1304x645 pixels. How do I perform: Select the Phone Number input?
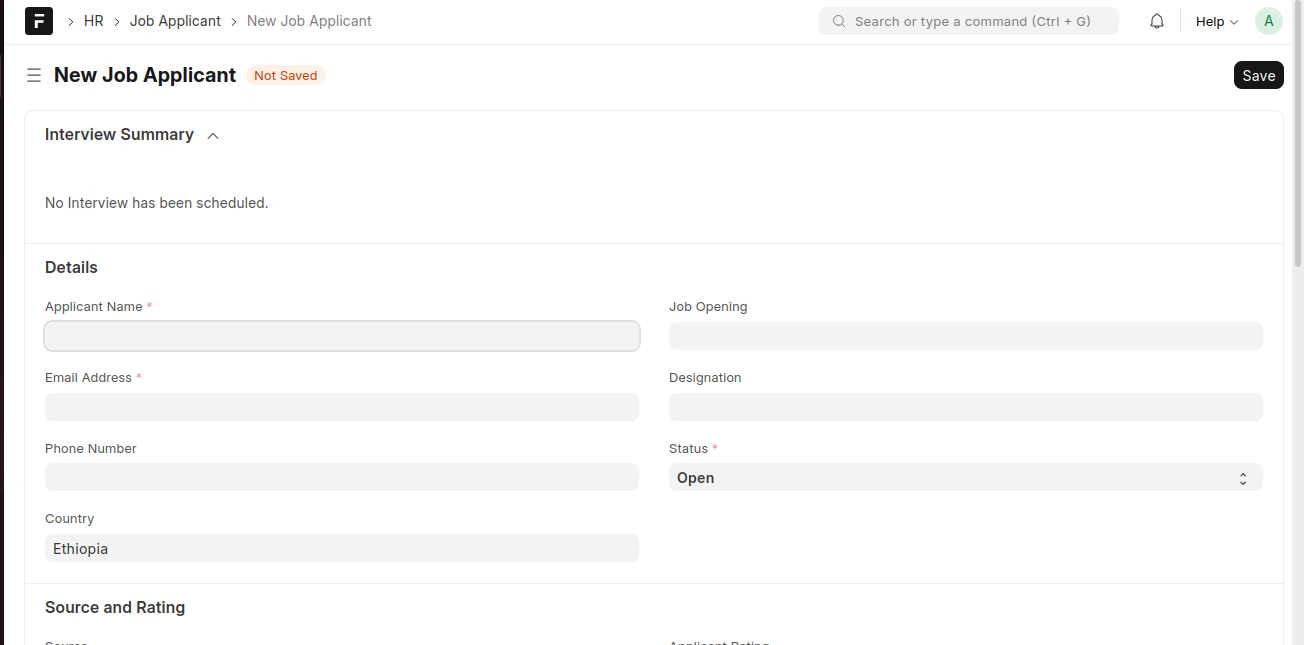(342, 477)
